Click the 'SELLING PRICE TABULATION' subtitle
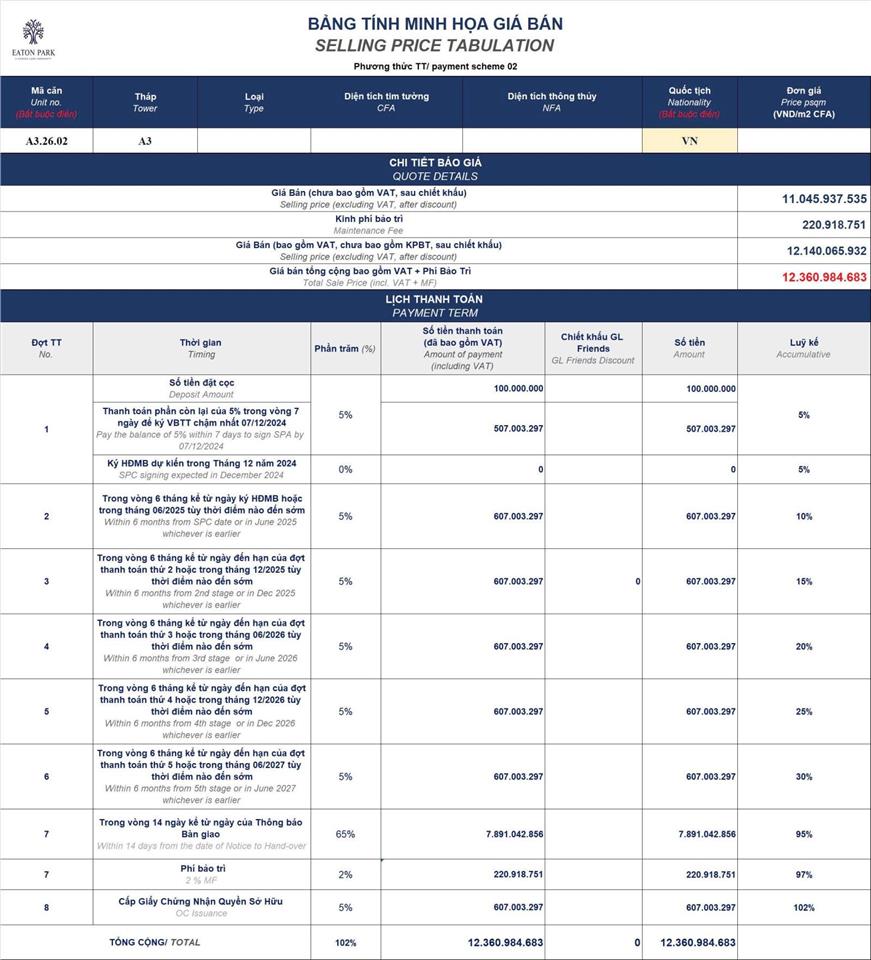The width and height of the screenshot is (871, 960). (x=435, y=45)
